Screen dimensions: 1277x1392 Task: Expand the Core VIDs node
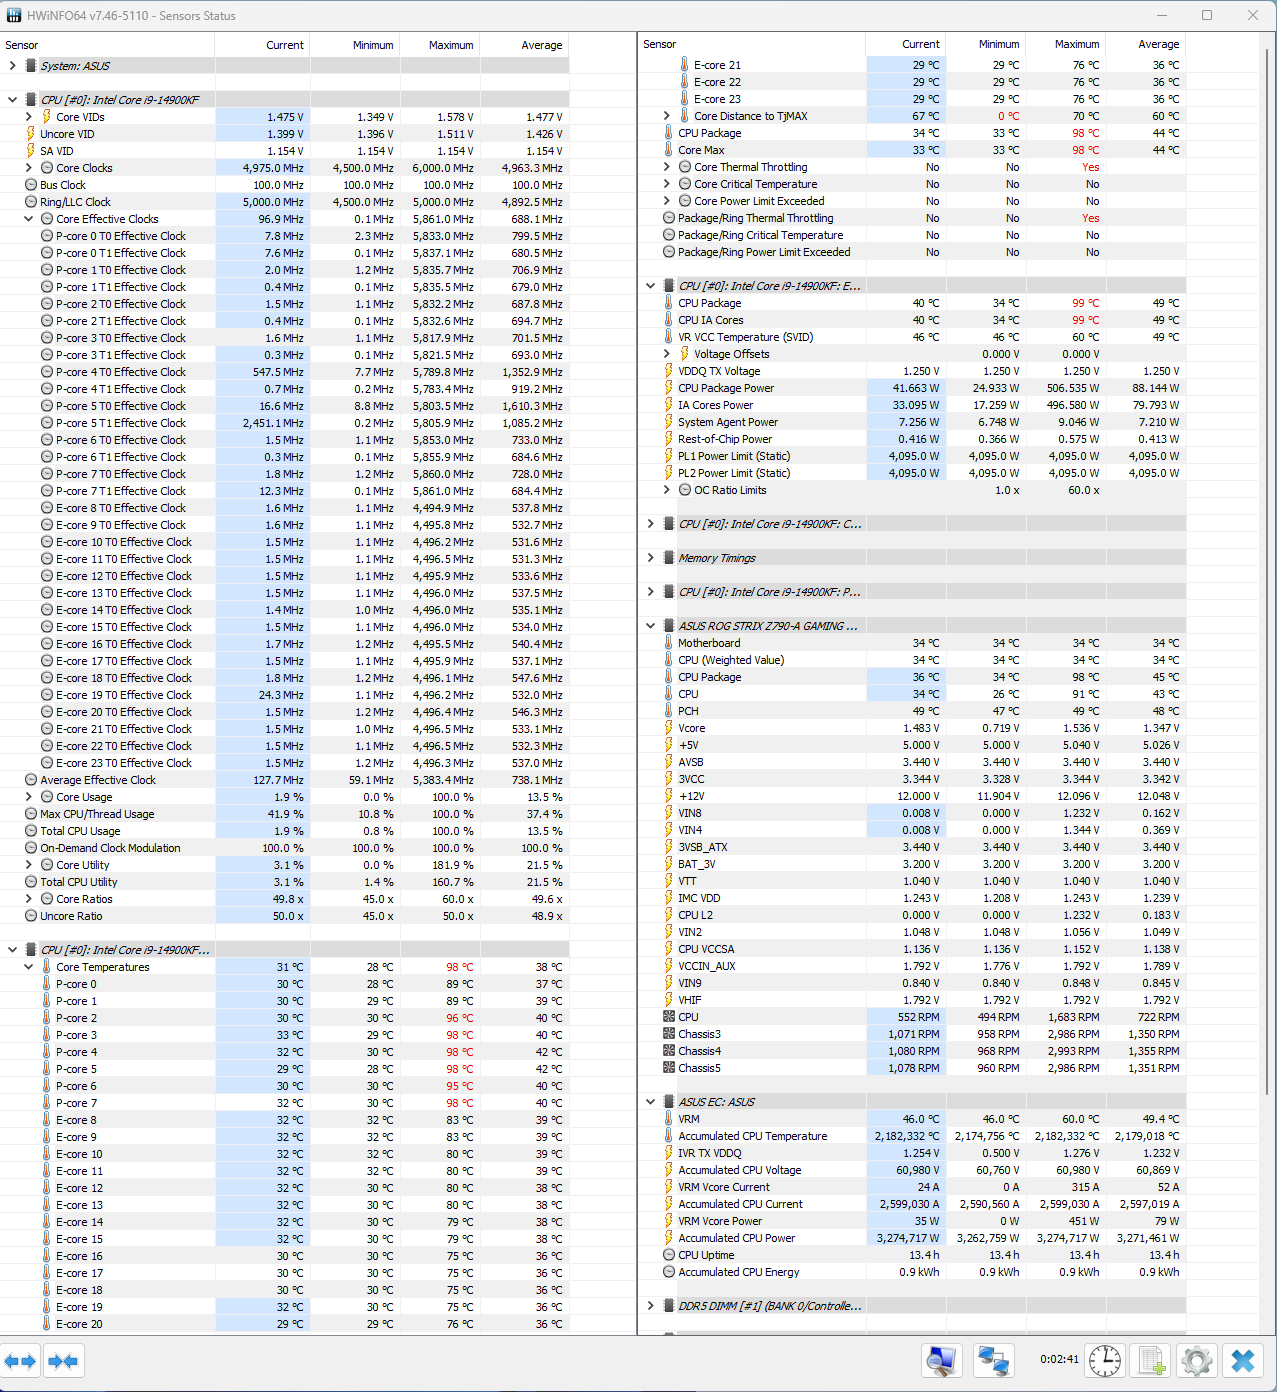click(x=29, y=117)
